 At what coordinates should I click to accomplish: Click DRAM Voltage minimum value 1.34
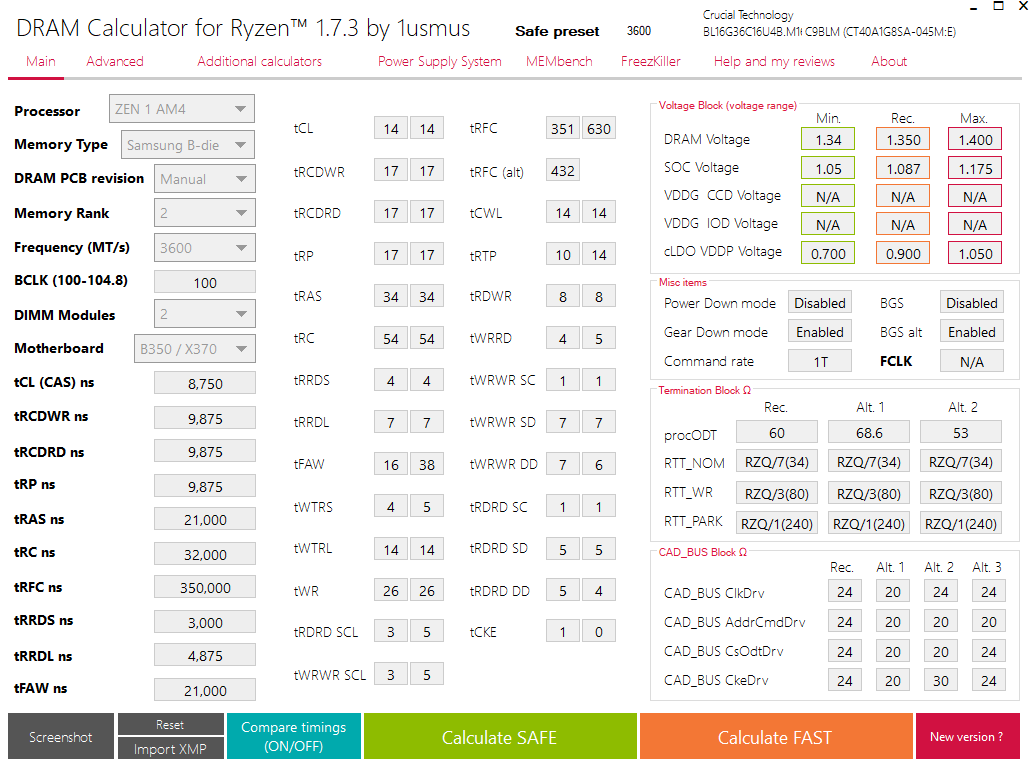click(828, 139)
